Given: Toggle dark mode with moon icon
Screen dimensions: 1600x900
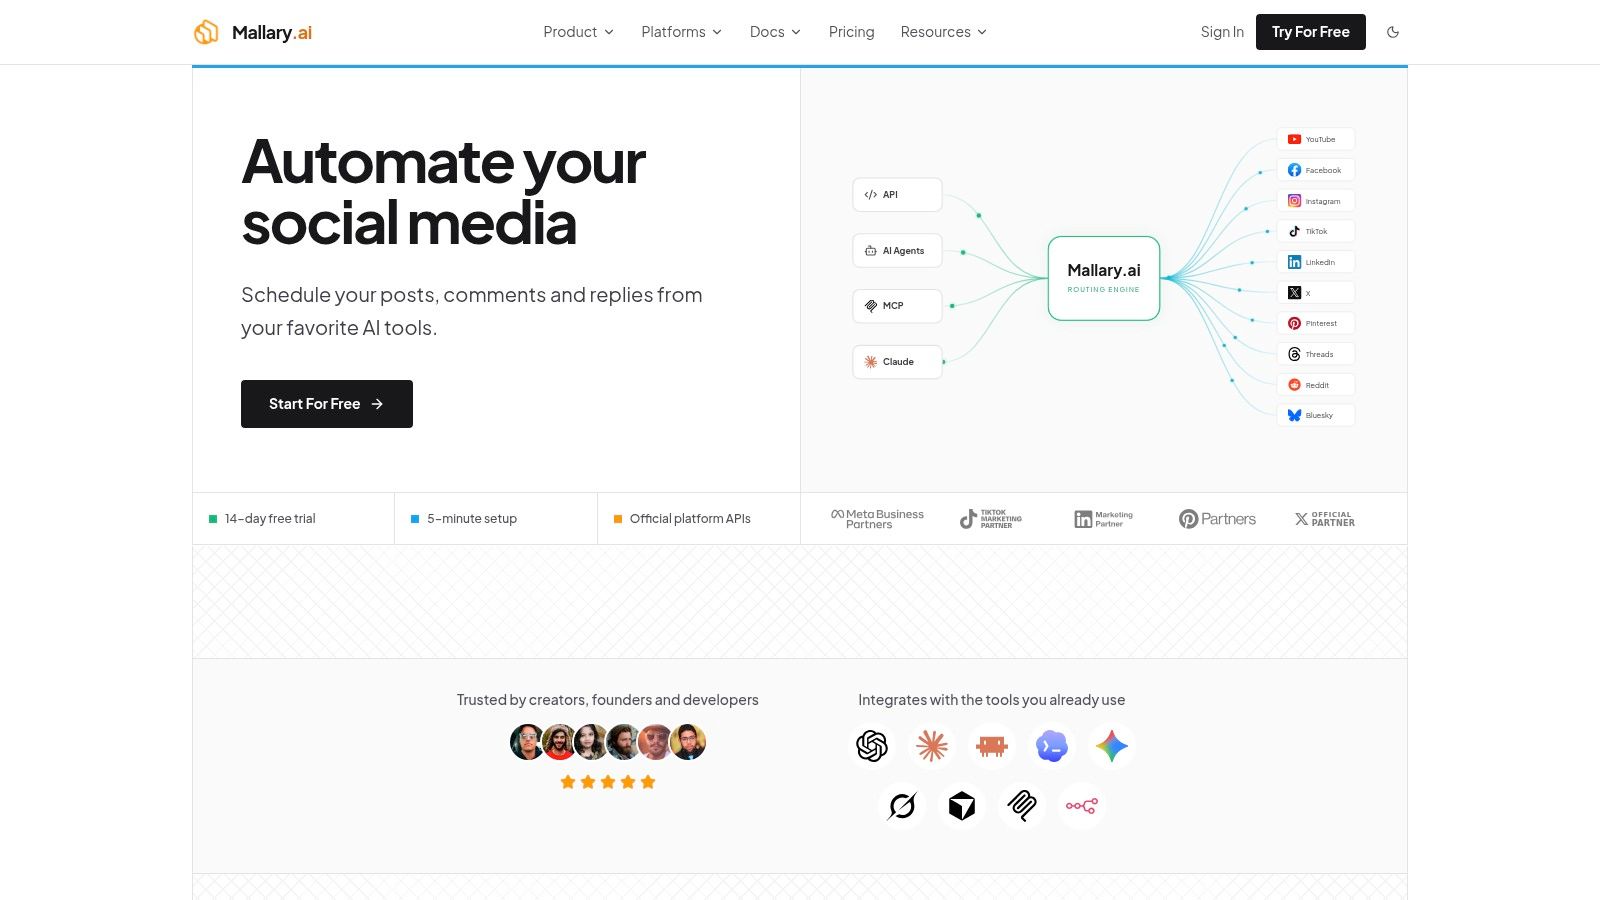Looking at the screenshot, I should (1393, 32).
